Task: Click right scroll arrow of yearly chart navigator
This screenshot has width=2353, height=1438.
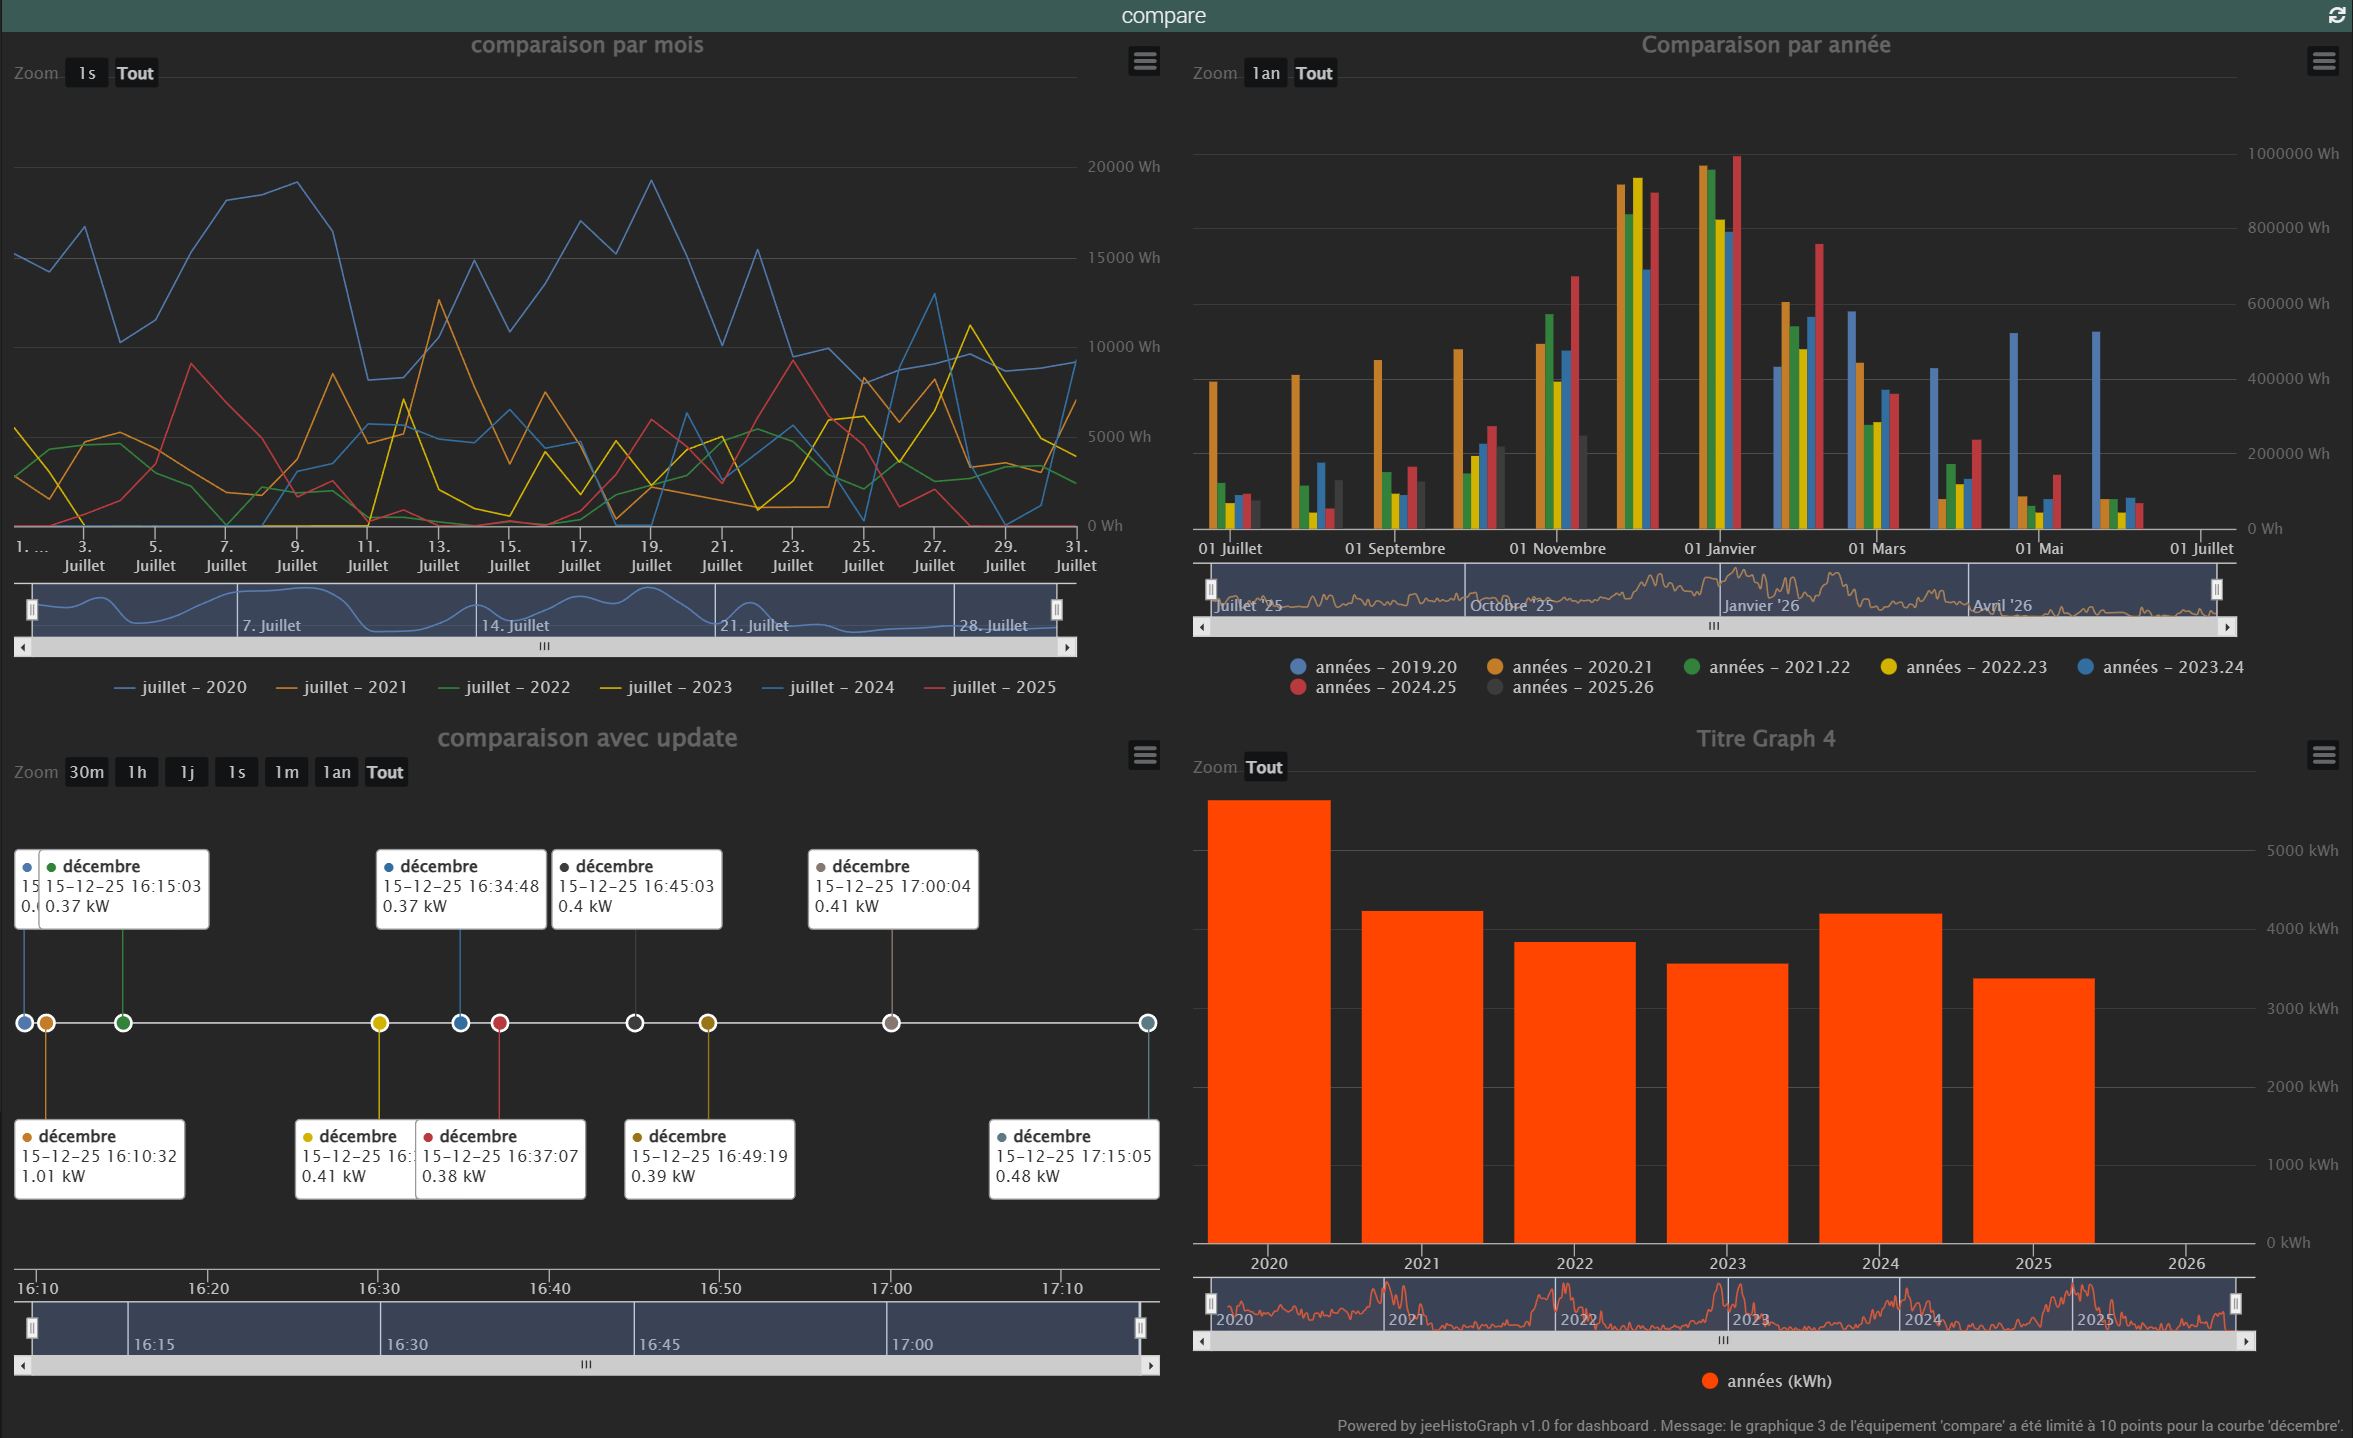Action: [x=2227, y=627]
